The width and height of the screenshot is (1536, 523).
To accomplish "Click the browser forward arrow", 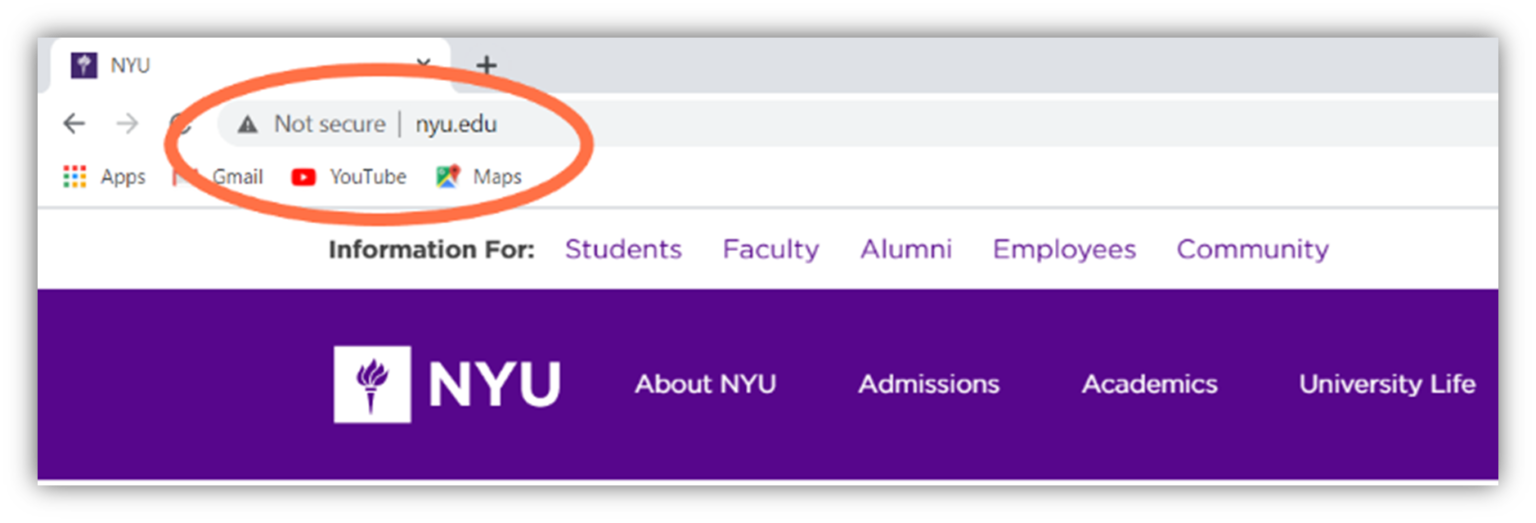I will [128, 124].
